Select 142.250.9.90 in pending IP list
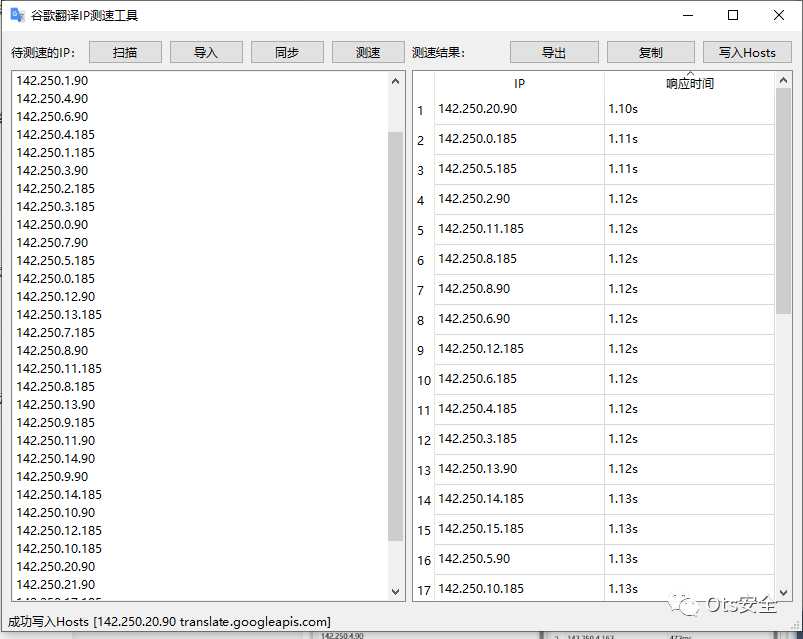 pyautogui.click(x=52, y=477)
